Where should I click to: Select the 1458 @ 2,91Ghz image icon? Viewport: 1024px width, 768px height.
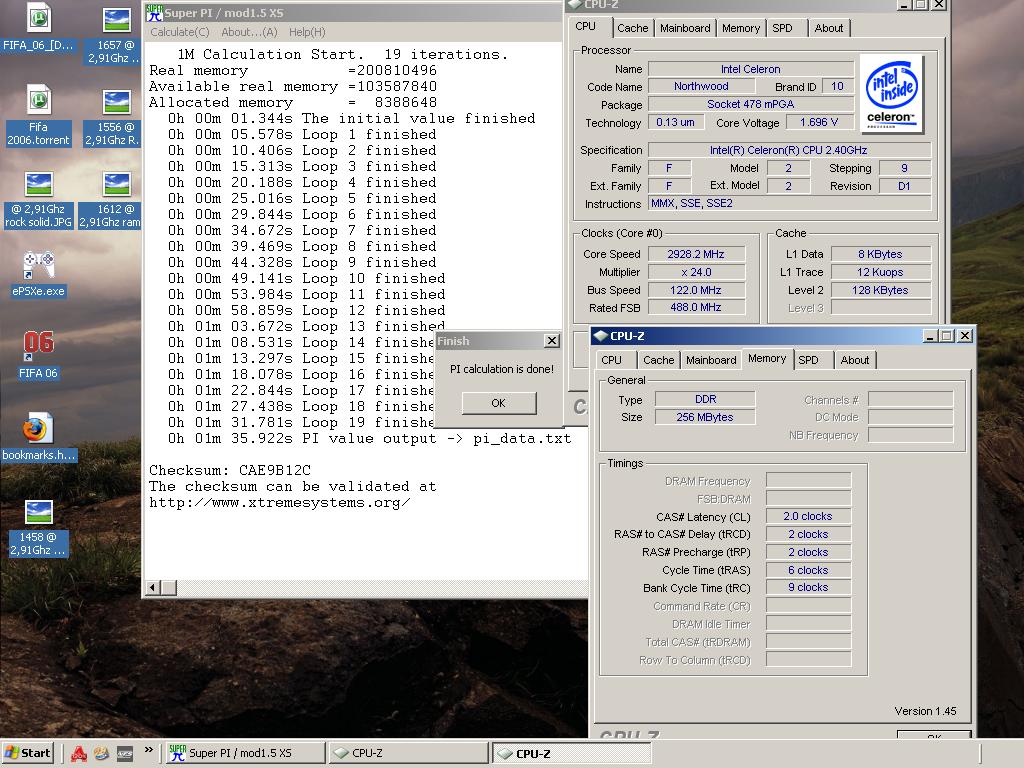(x=38, y=515)
